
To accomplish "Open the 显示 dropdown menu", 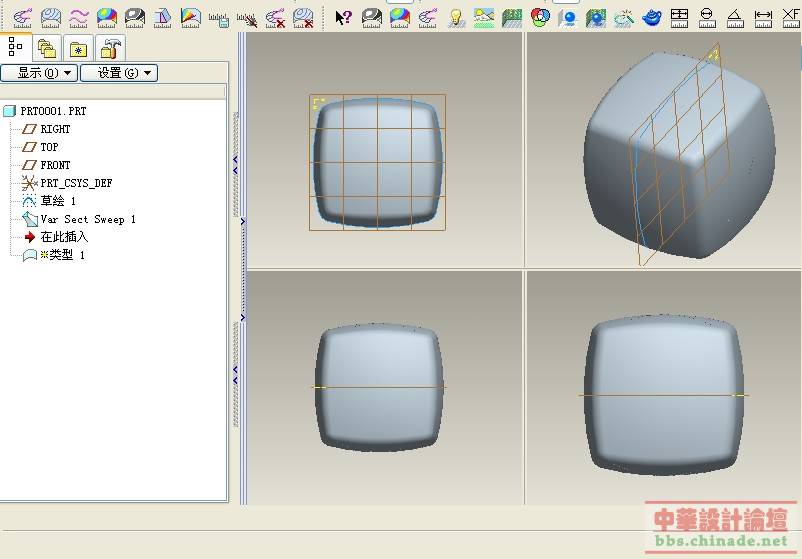I will coord(39,72).
